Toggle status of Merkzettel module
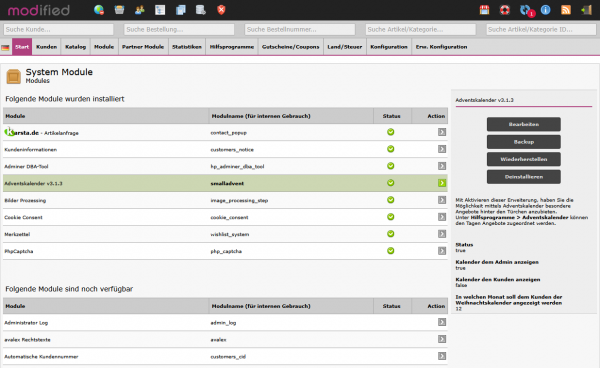 coord(391,234)
